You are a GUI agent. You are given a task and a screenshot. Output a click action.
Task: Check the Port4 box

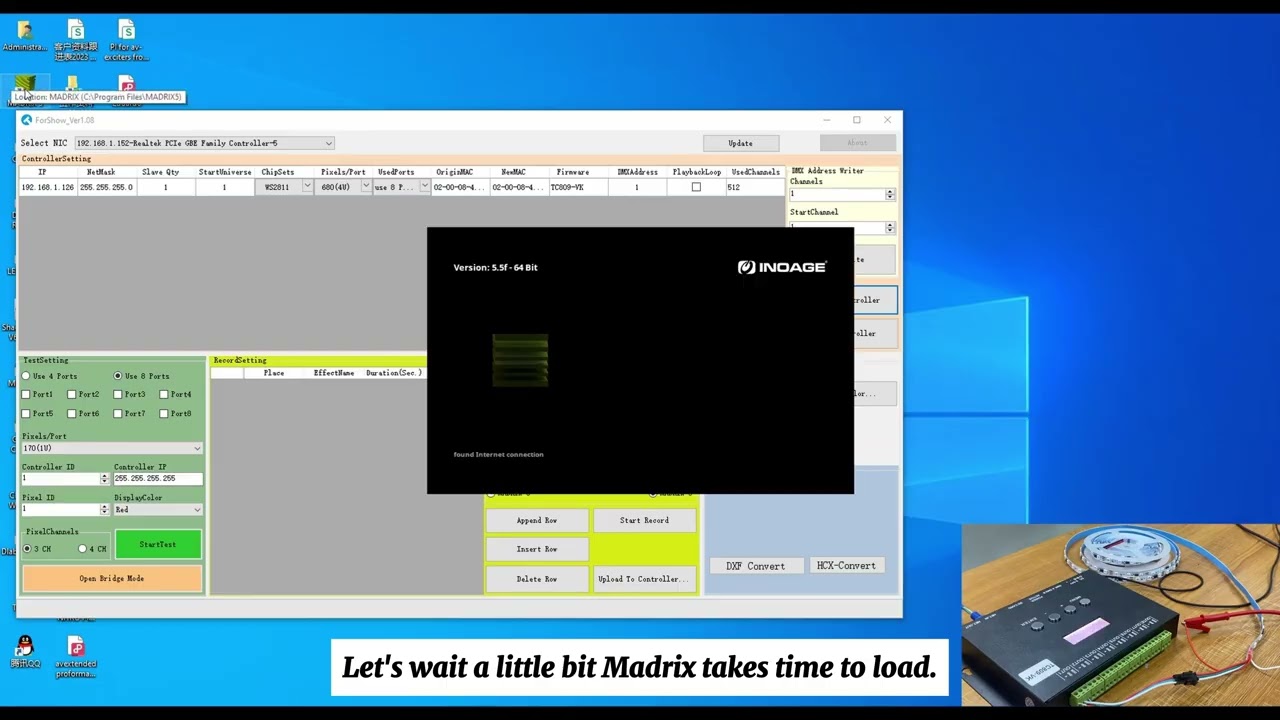tap(164, 394)
